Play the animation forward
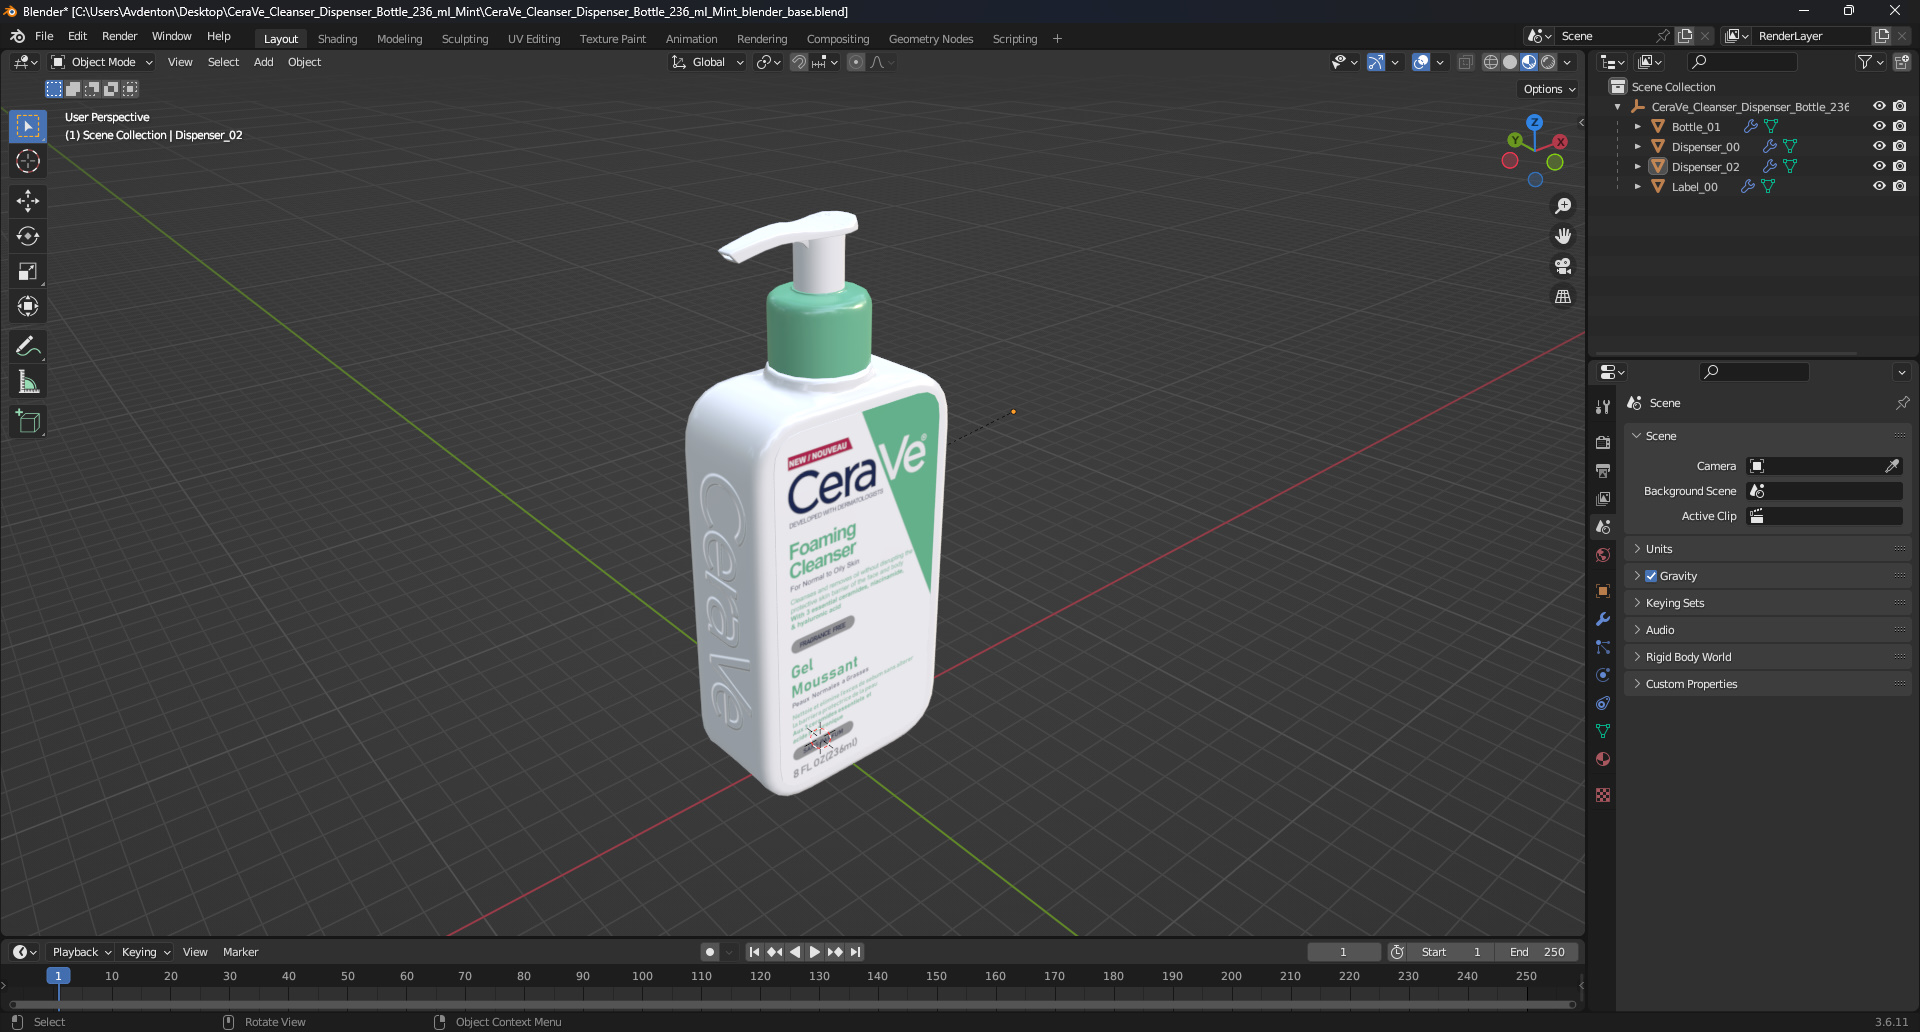 point(814,952)
